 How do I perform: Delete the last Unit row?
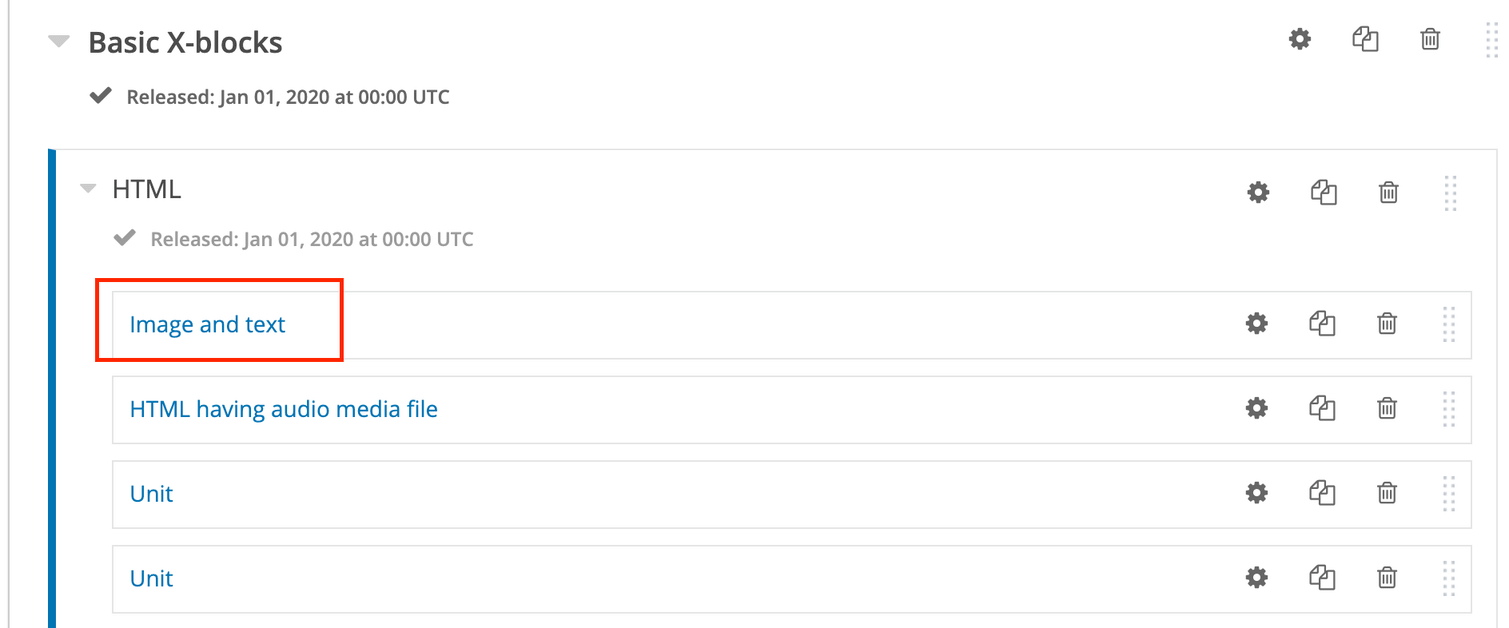click(x=1387, y=577)
